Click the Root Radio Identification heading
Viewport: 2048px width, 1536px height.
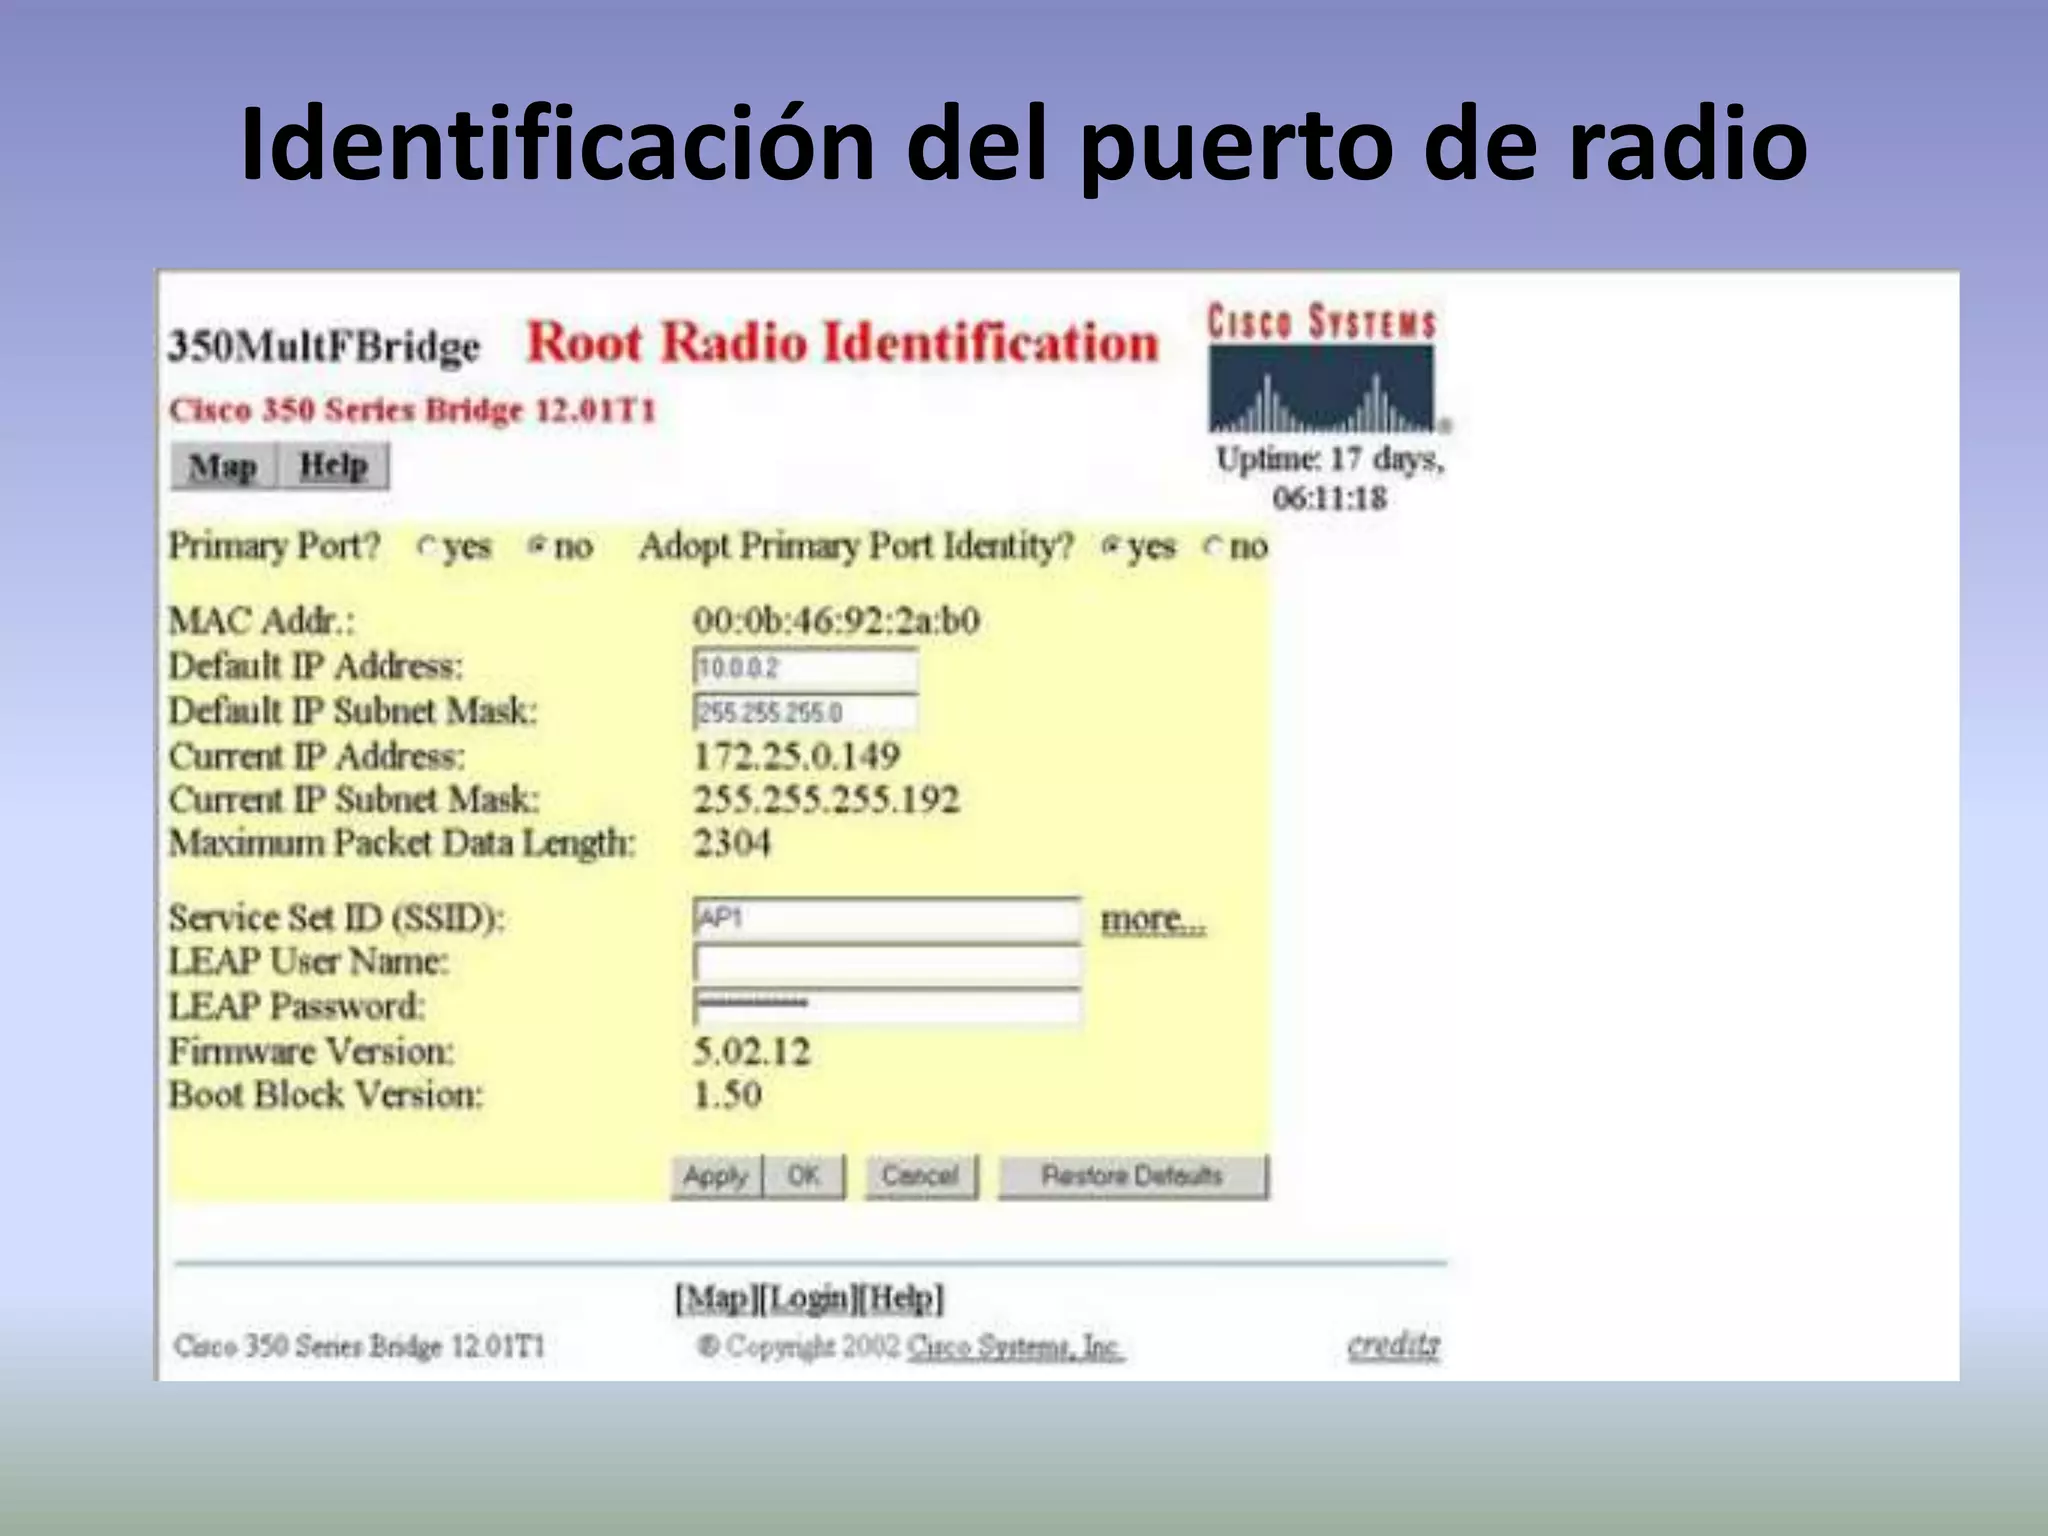coord(842,342)
